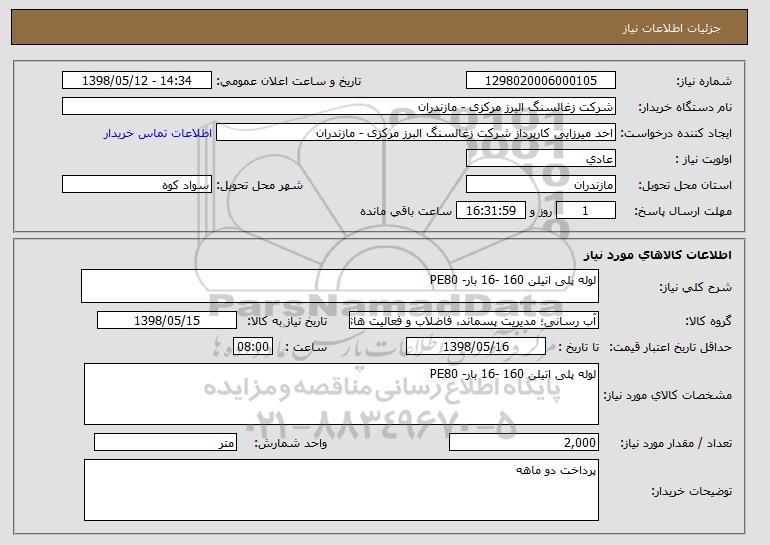The height and width of the screenshot is (545, 770).
Task: Click the delivery city field سواد کوه
Action: [137, 185]
